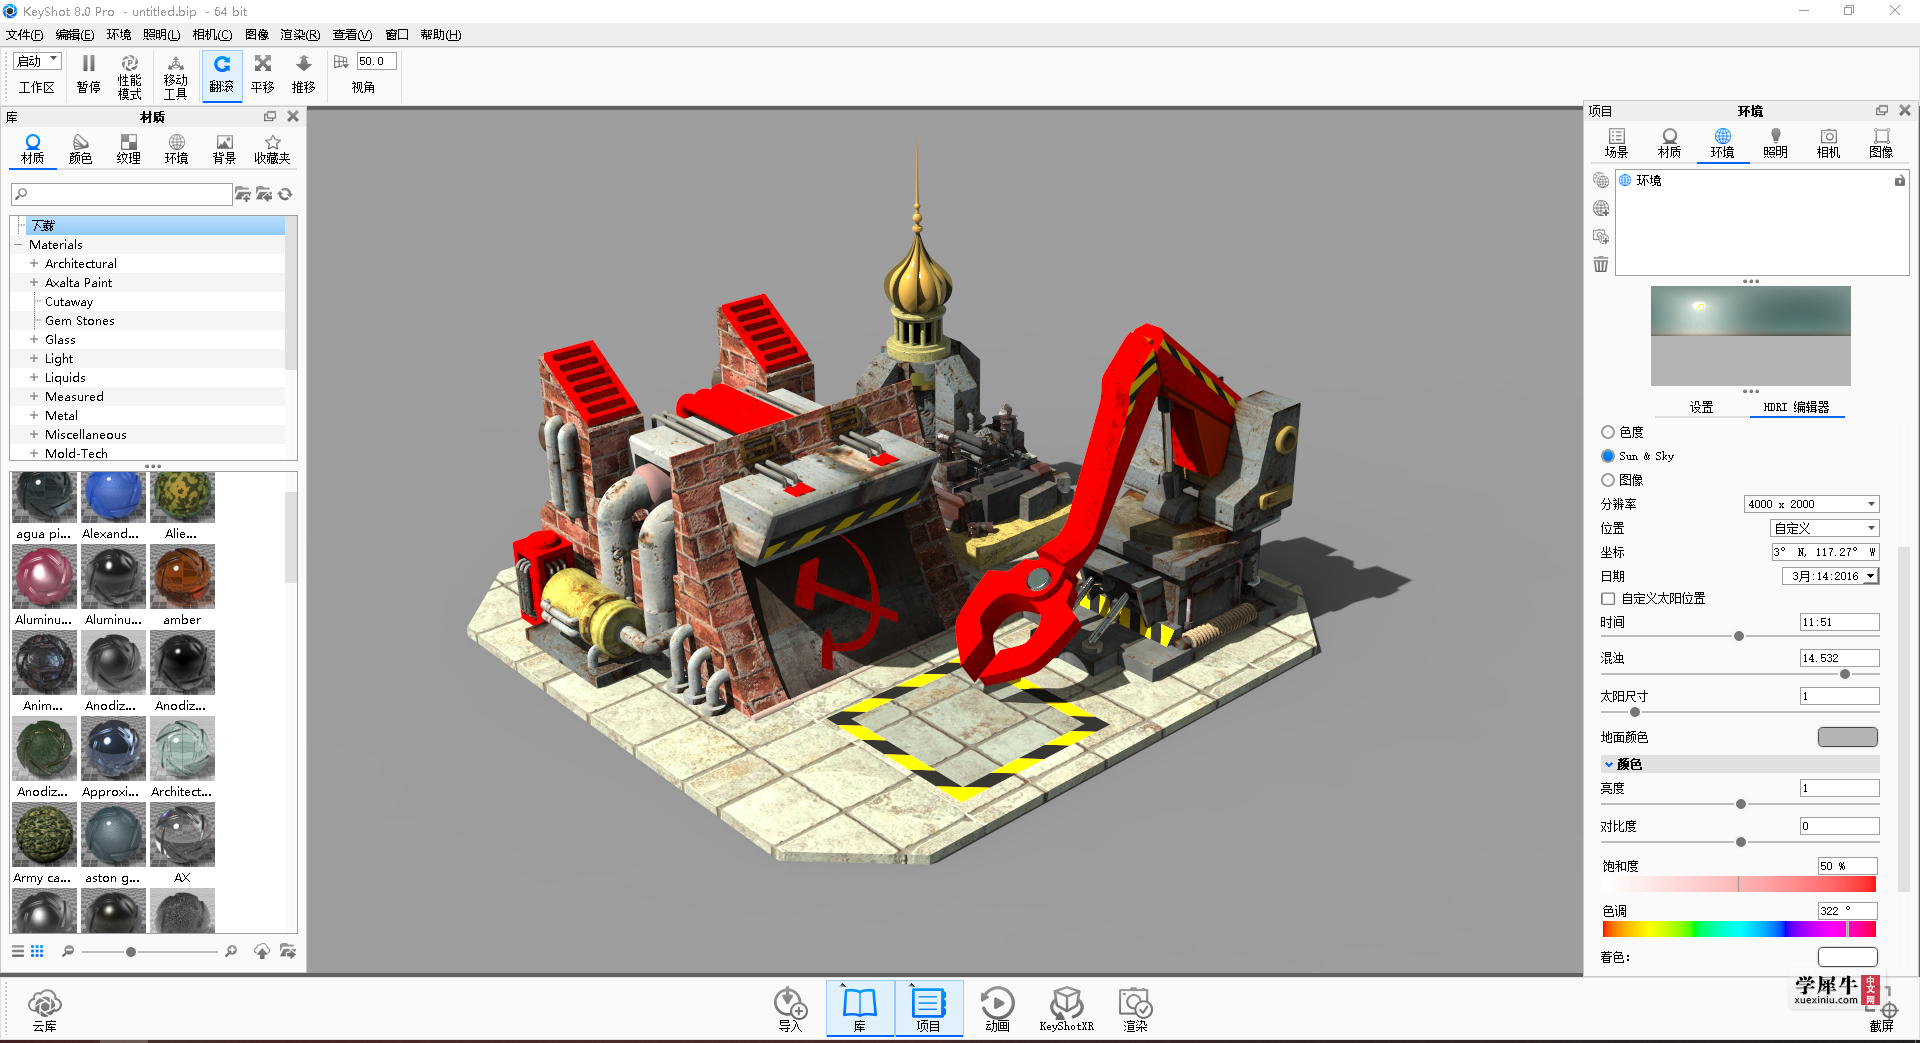Select the 色度 radio option
The image size is (1920, 1043).
point(1608,432)
